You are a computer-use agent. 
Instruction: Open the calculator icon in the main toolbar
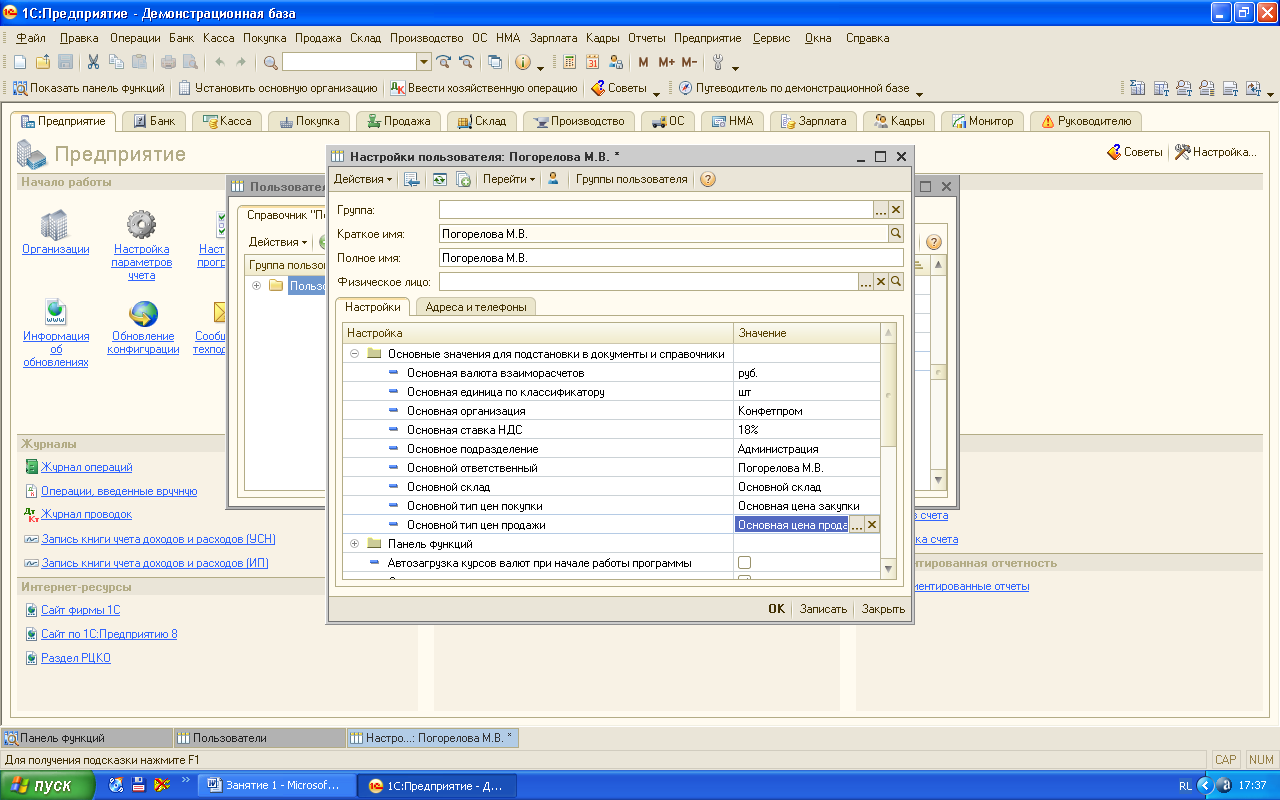pos(569,62)
